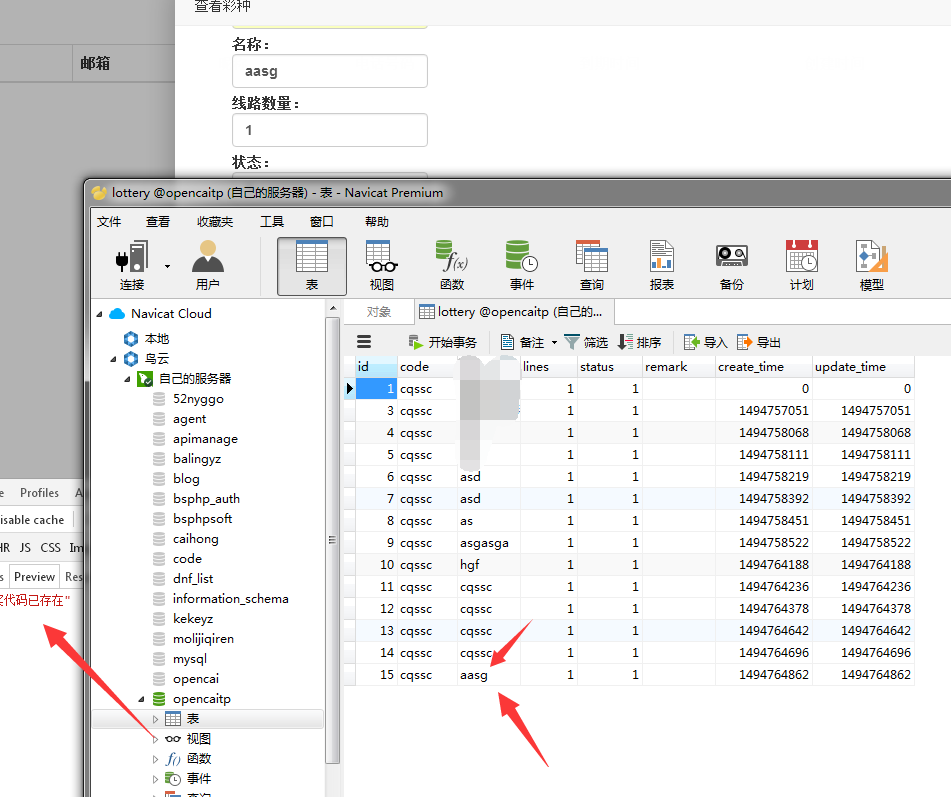This screenshot has height=797, width=951.
Task: Expand the 视图 views tree node
Action: pyautogui.click(x=155, y=739)
